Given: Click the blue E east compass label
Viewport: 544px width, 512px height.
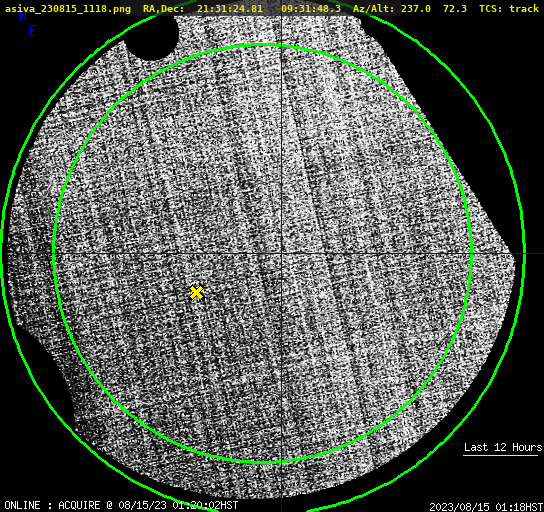Looking at the screenshot, I should coord(33,31).
